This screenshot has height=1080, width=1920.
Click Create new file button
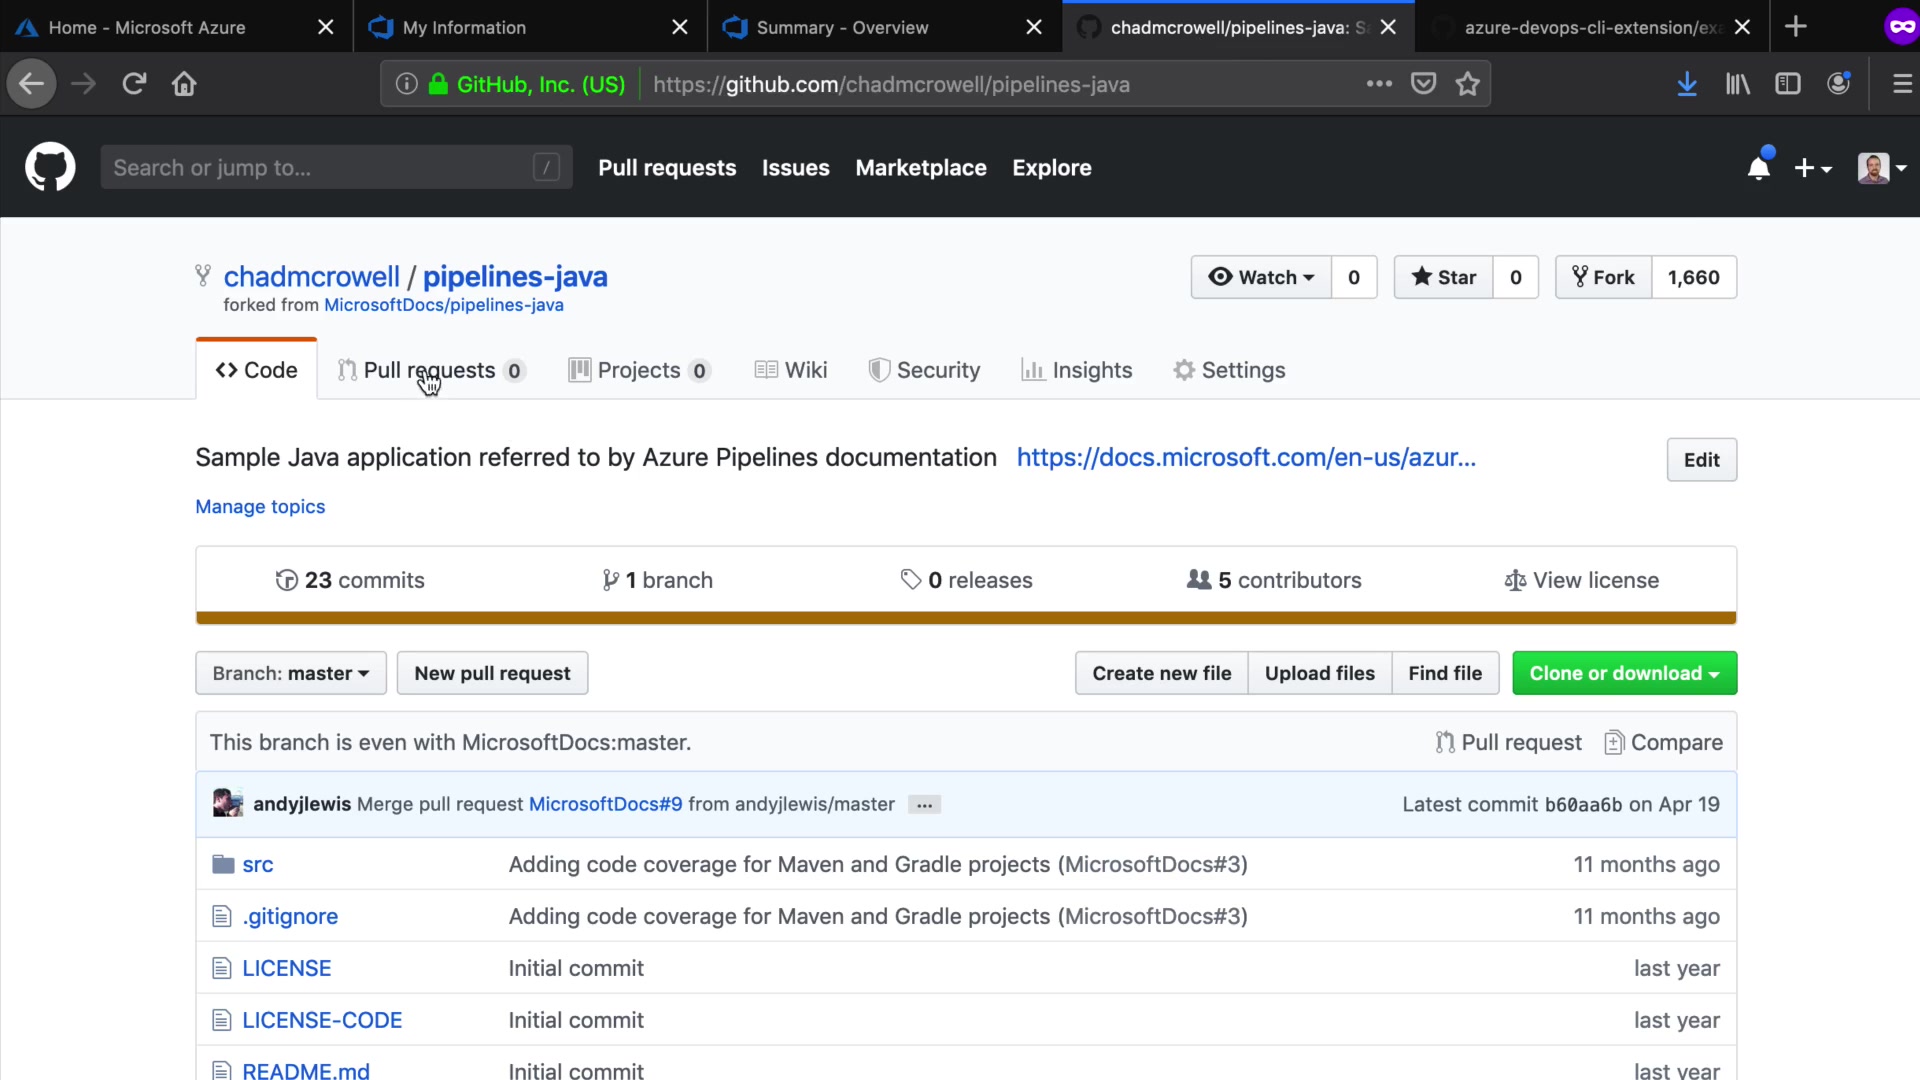coord(1161,673)
